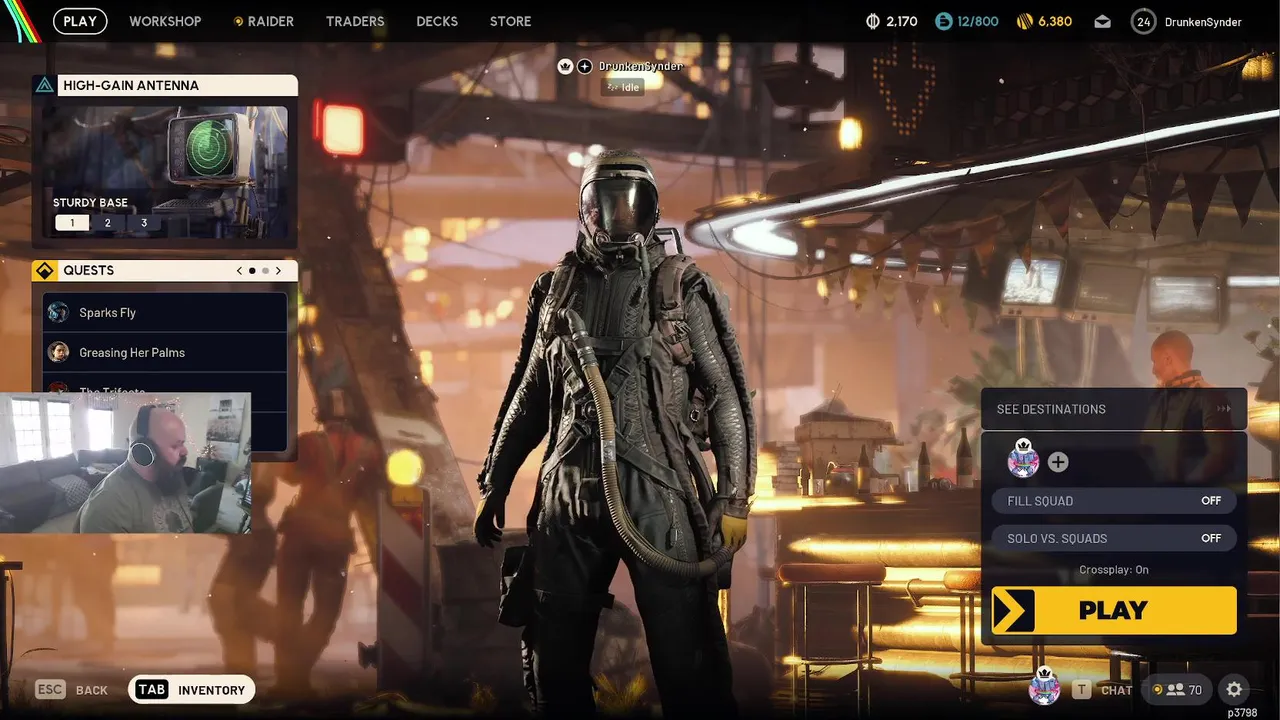Click the squad leader avatar
Viewport: 1280px width, 720px height.
tap(1023, 460)
